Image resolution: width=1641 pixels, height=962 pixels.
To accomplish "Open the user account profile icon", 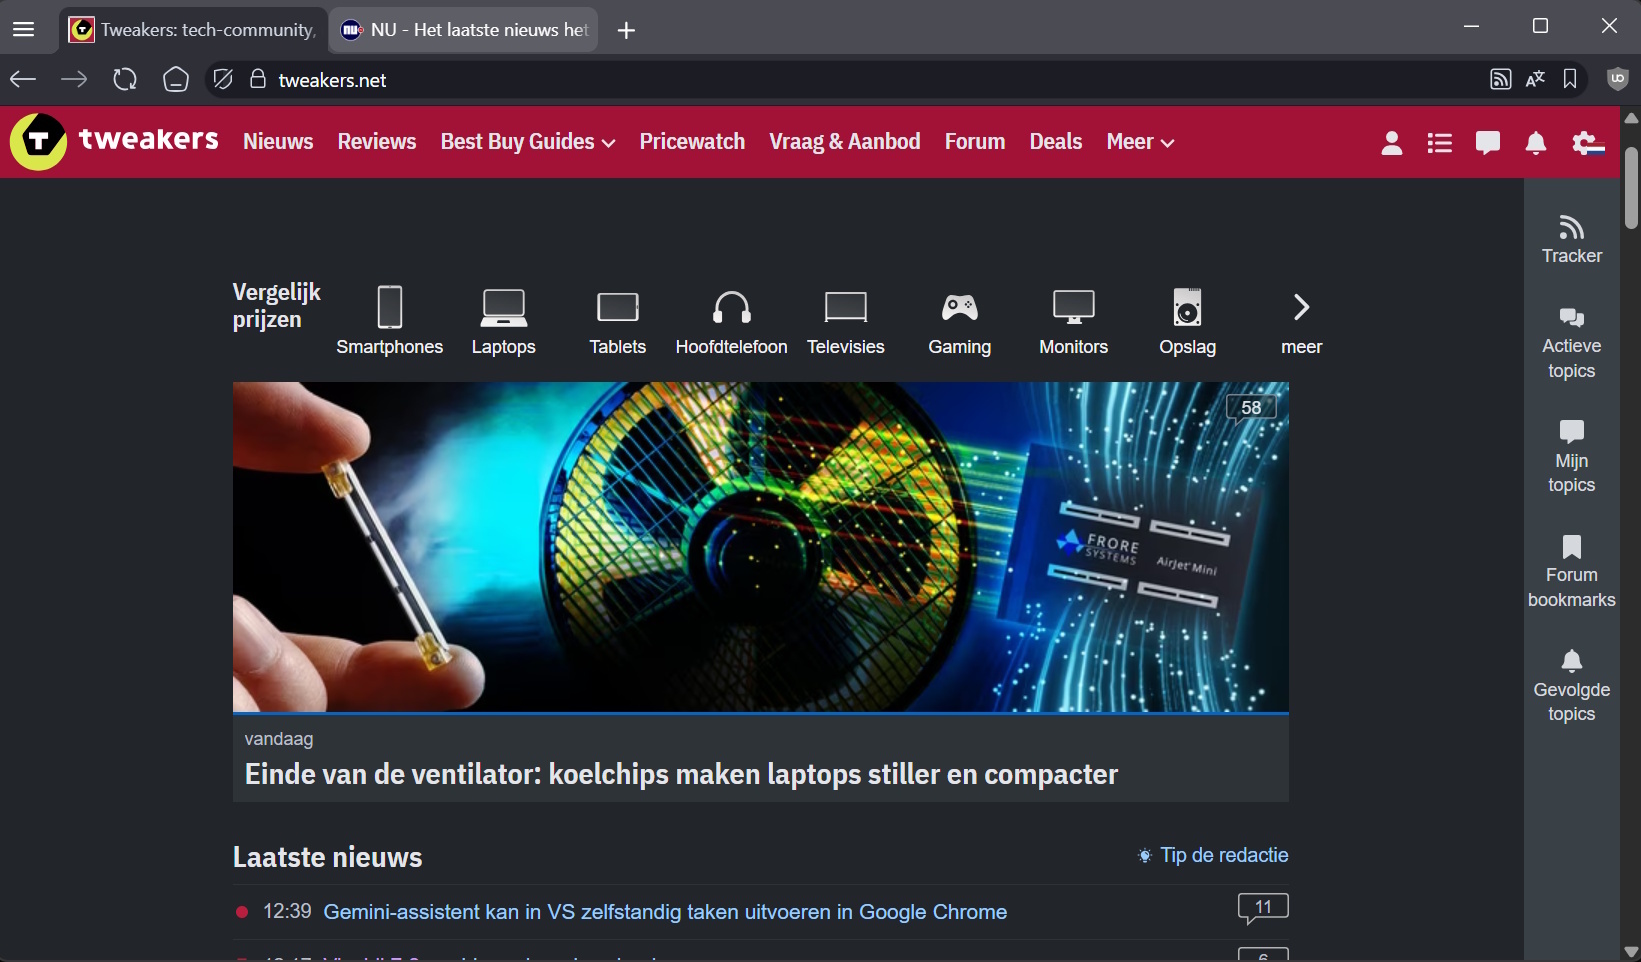I will (1391, 143).
